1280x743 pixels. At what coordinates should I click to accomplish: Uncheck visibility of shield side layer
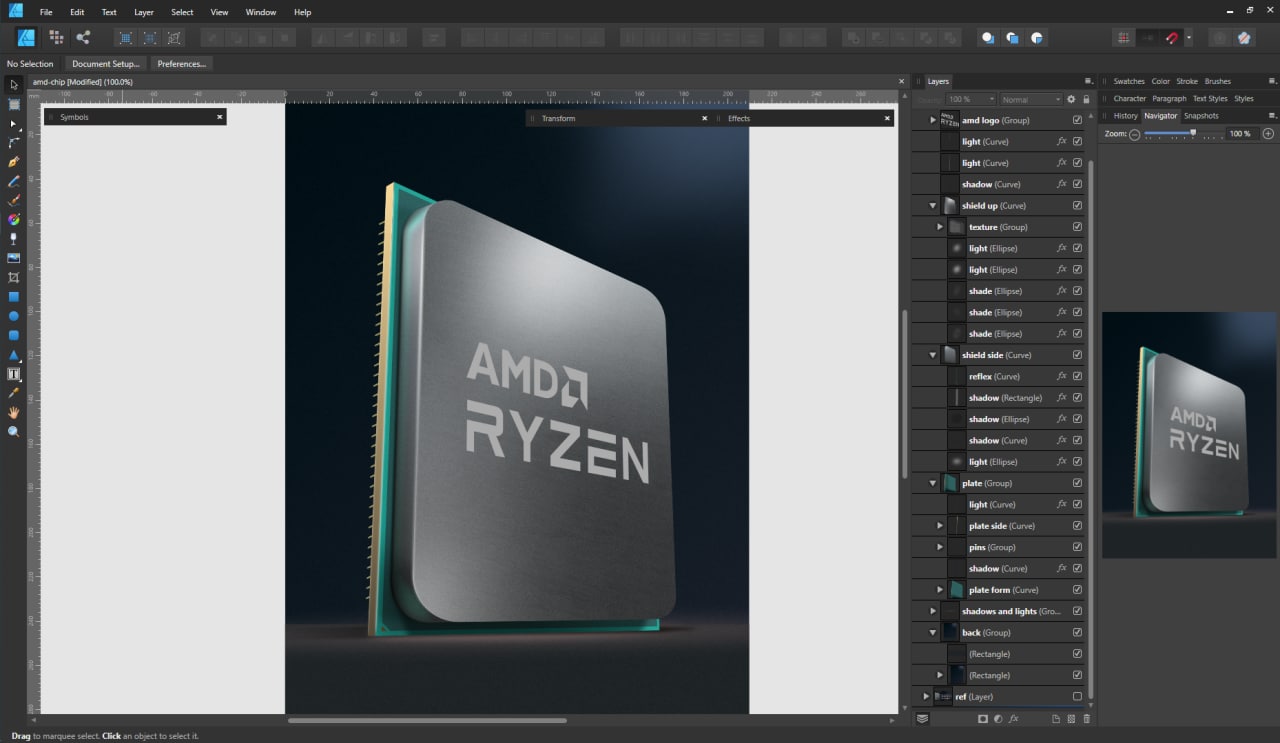click(x=1077, y=355)
